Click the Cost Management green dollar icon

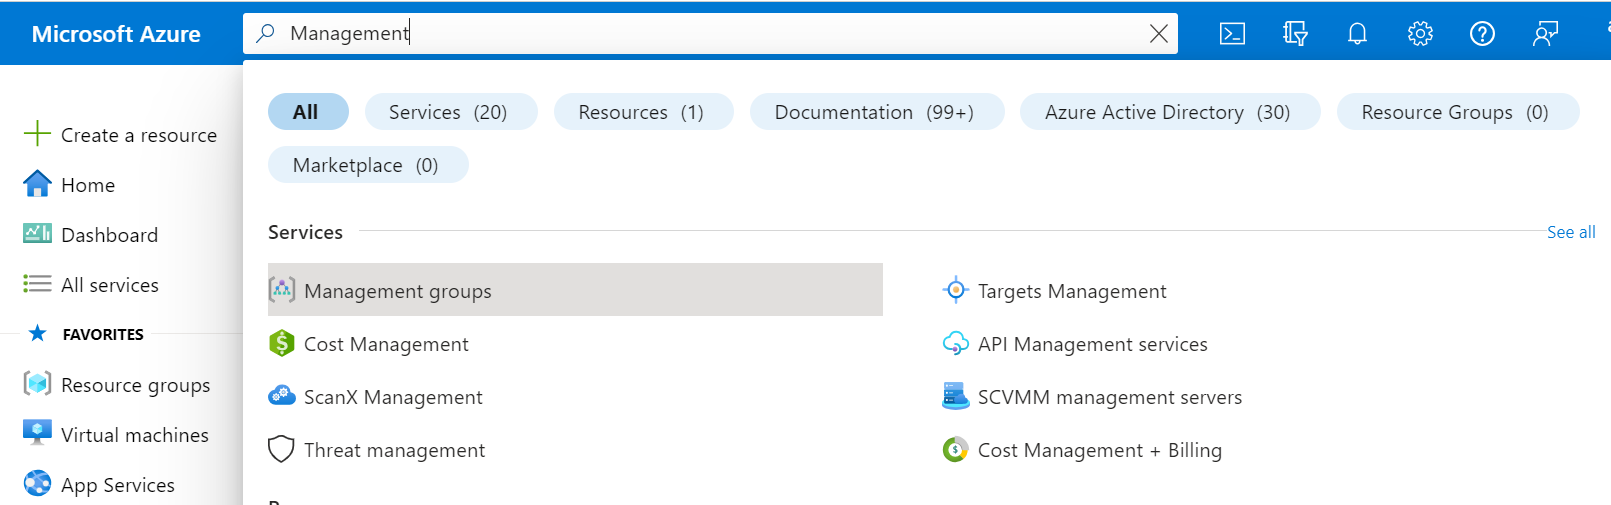pyautogui.click(x=282, y=343)
